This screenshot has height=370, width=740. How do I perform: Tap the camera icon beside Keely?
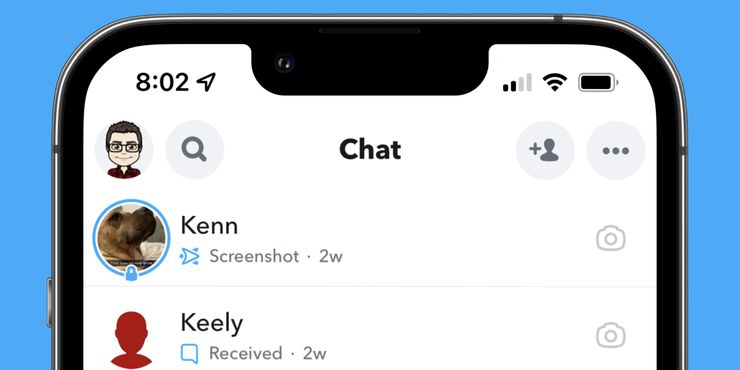point(611,336)
